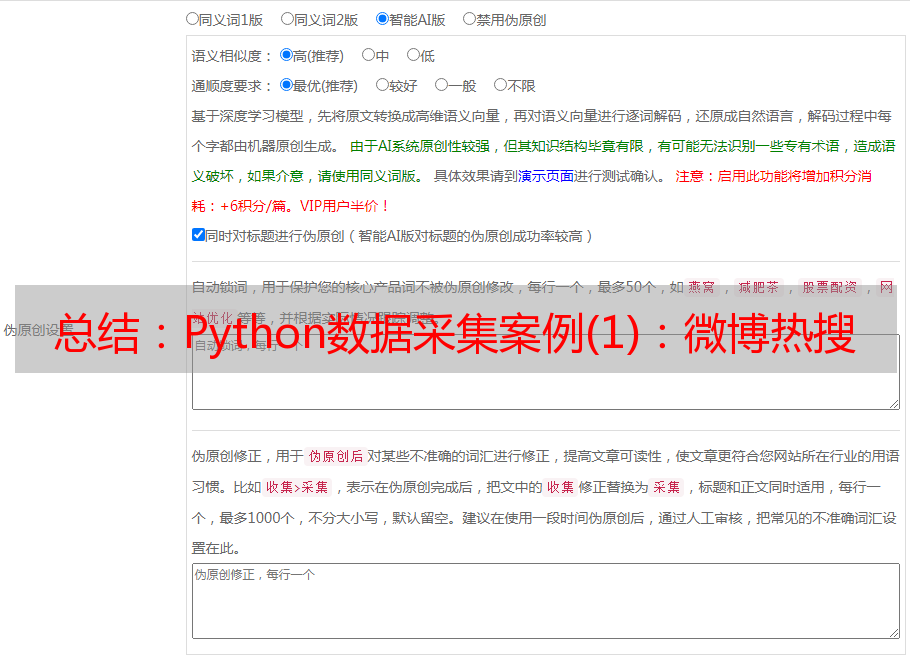Click the 燕窝 example keyword

(702, 287)
